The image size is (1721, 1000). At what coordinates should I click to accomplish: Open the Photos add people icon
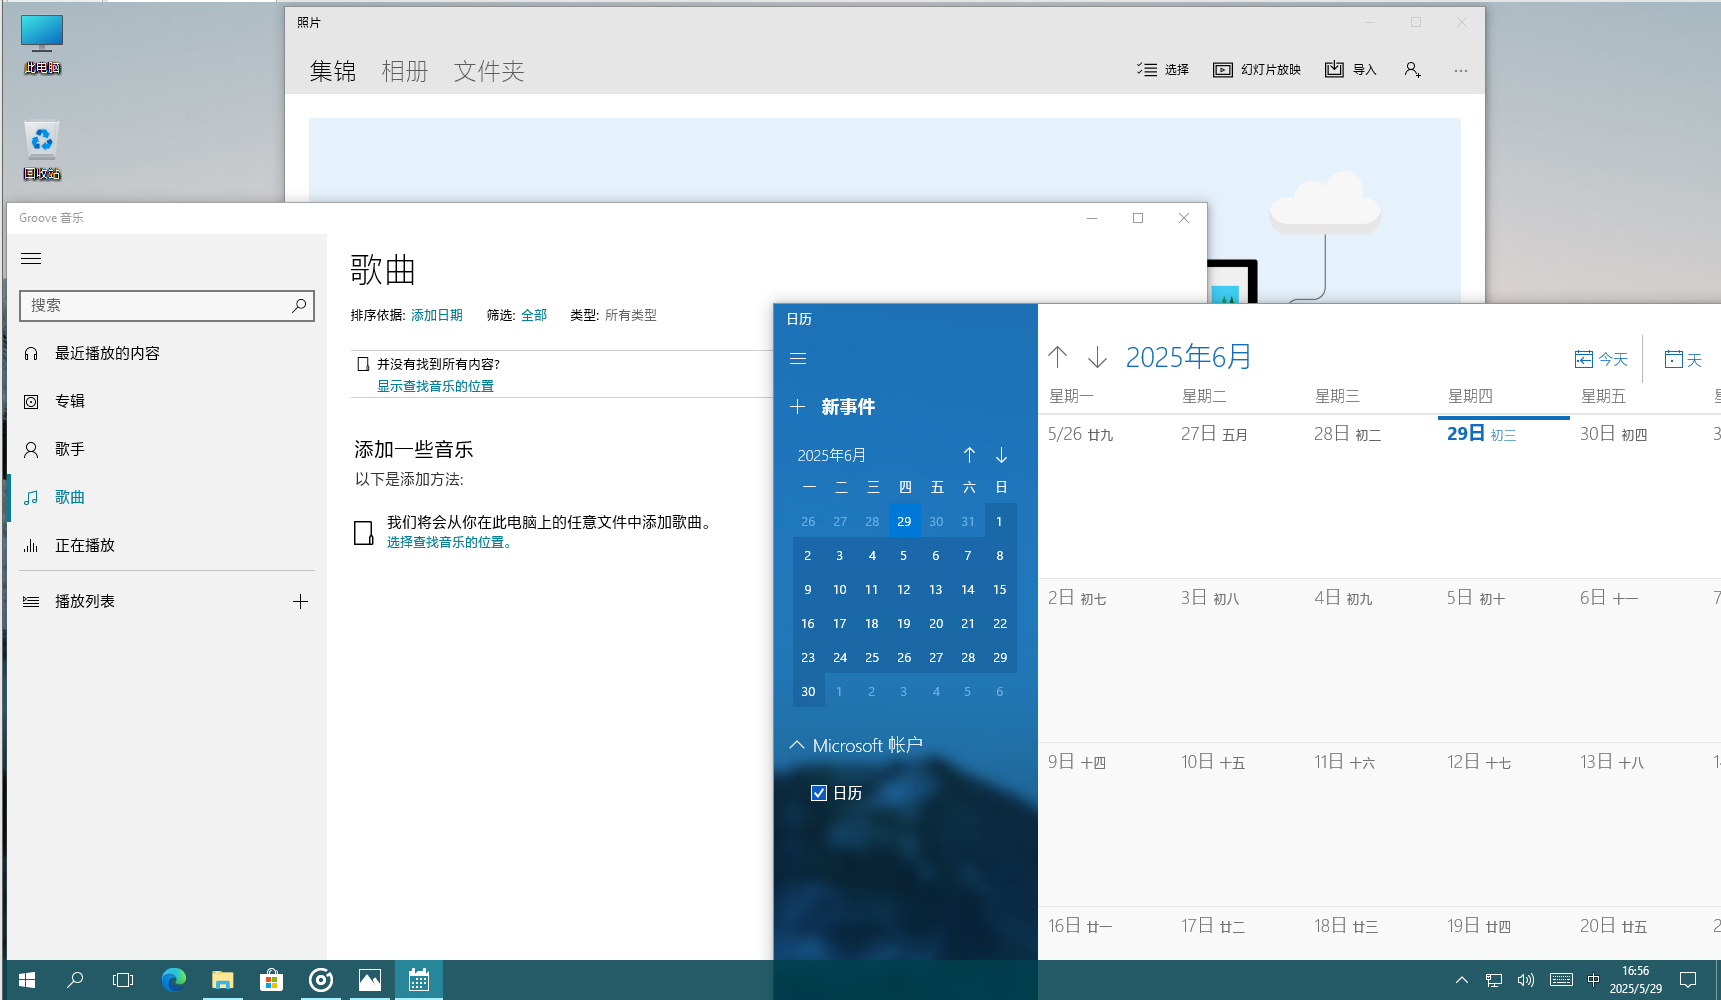1412,70
